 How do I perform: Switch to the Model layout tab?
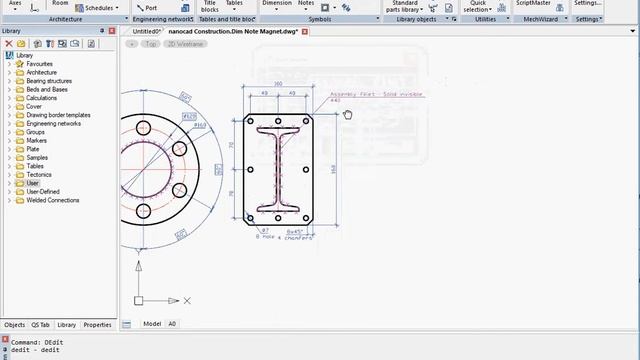(152, 324)
